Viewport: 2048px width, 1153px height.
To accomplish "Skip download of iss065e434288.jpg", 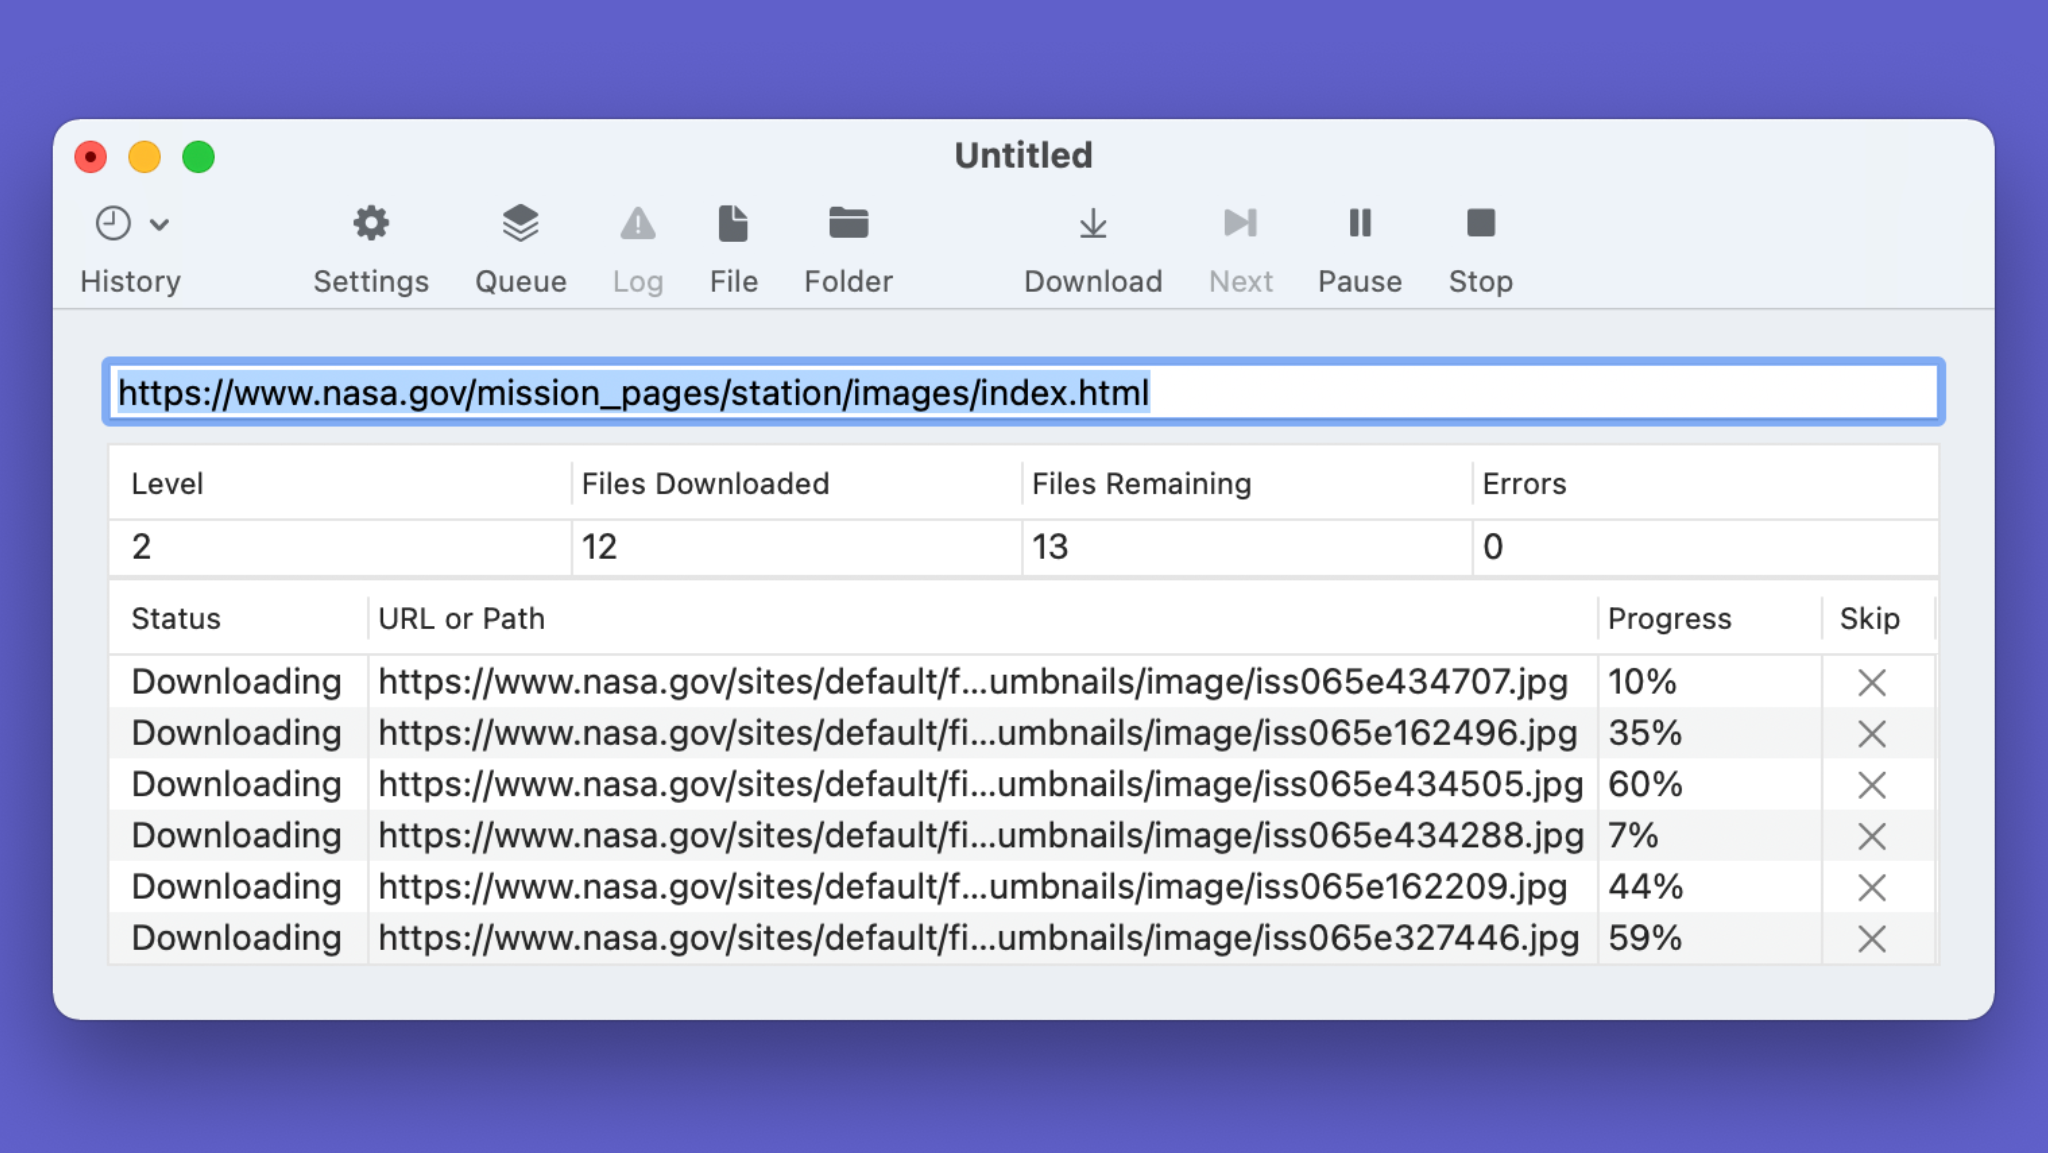I will [1871, 836].
